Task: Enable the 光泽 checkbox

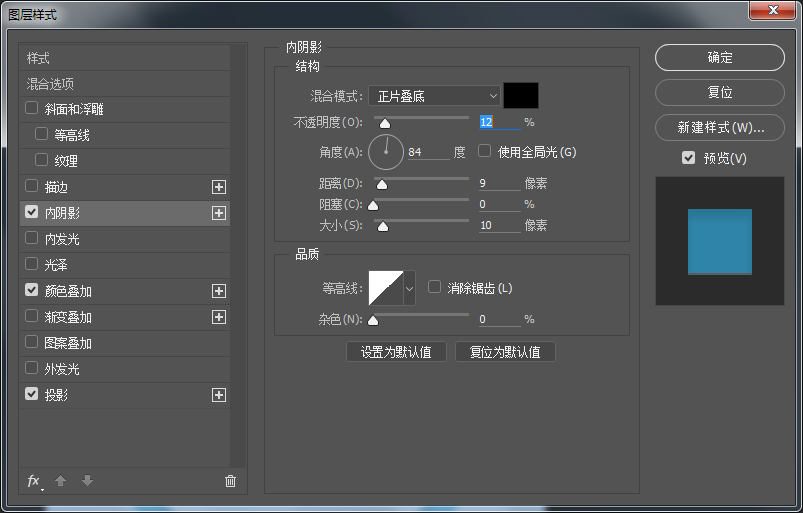Action: (32, 264)
